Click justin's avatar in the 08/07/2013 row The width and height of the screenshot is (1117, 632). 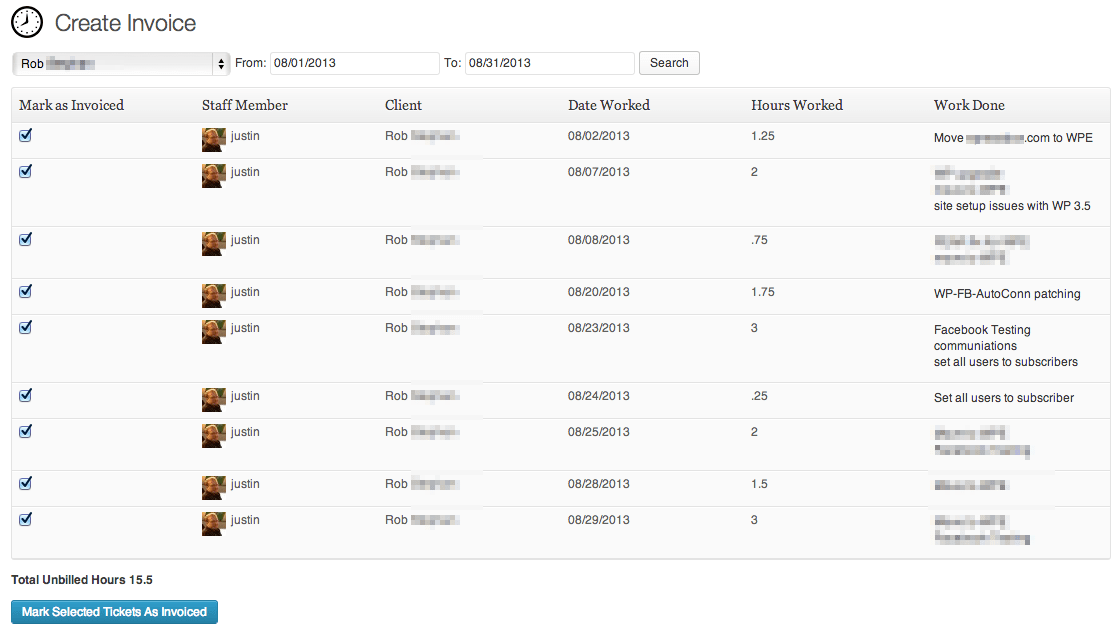213,176
